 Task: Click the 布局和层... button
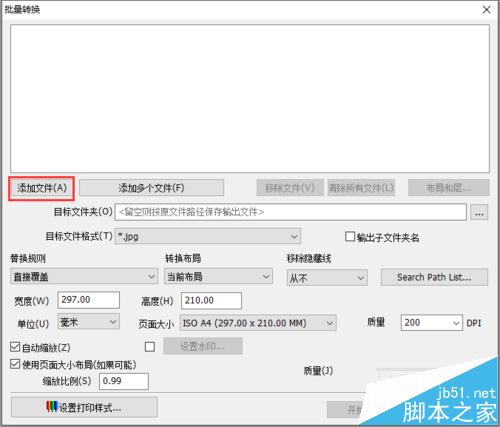(x=449, y=188)
